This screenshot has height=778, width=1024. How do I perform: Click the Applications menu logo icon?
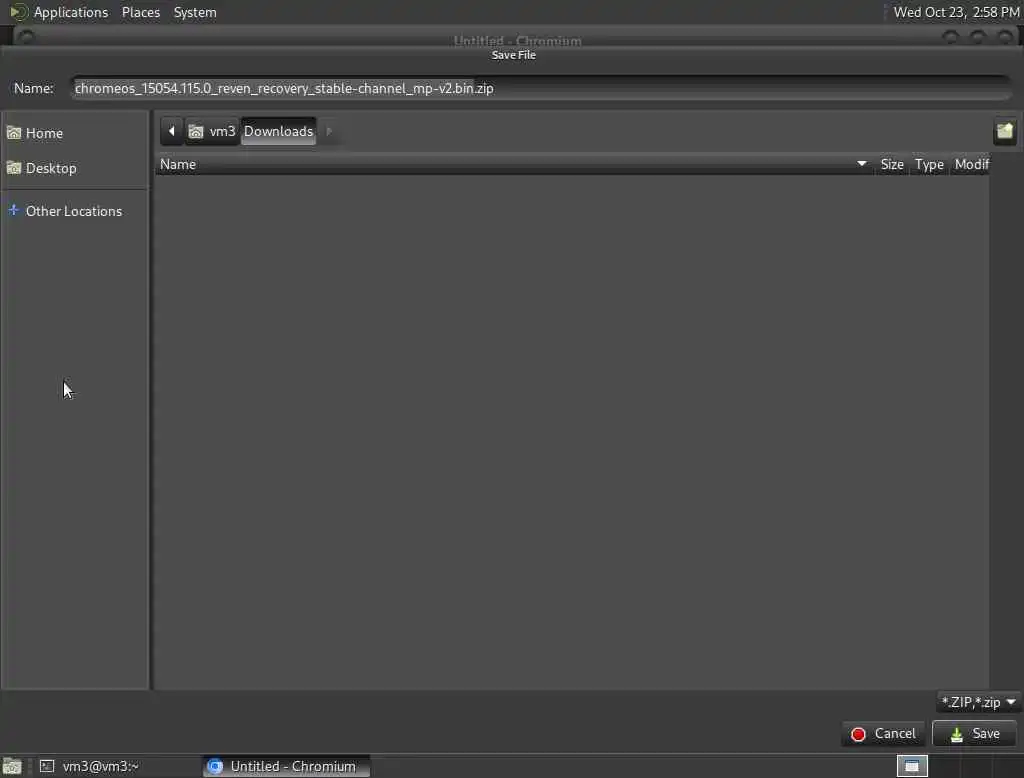click(18, 12)
